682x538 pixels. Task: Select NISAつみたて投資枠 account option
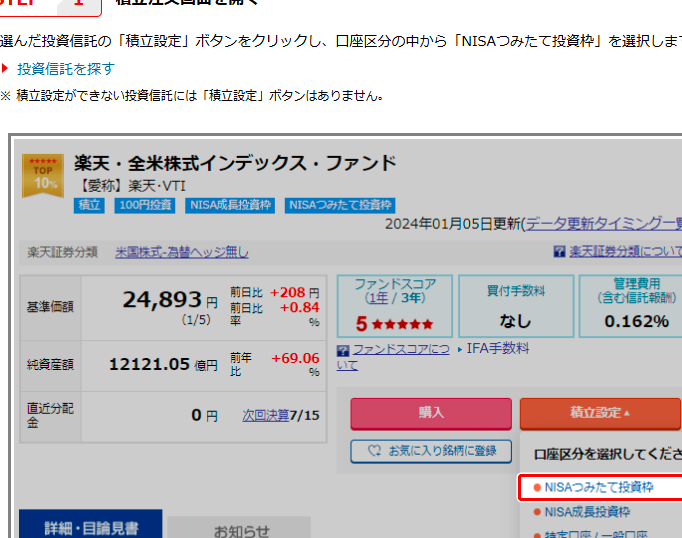tap(600, 488)
